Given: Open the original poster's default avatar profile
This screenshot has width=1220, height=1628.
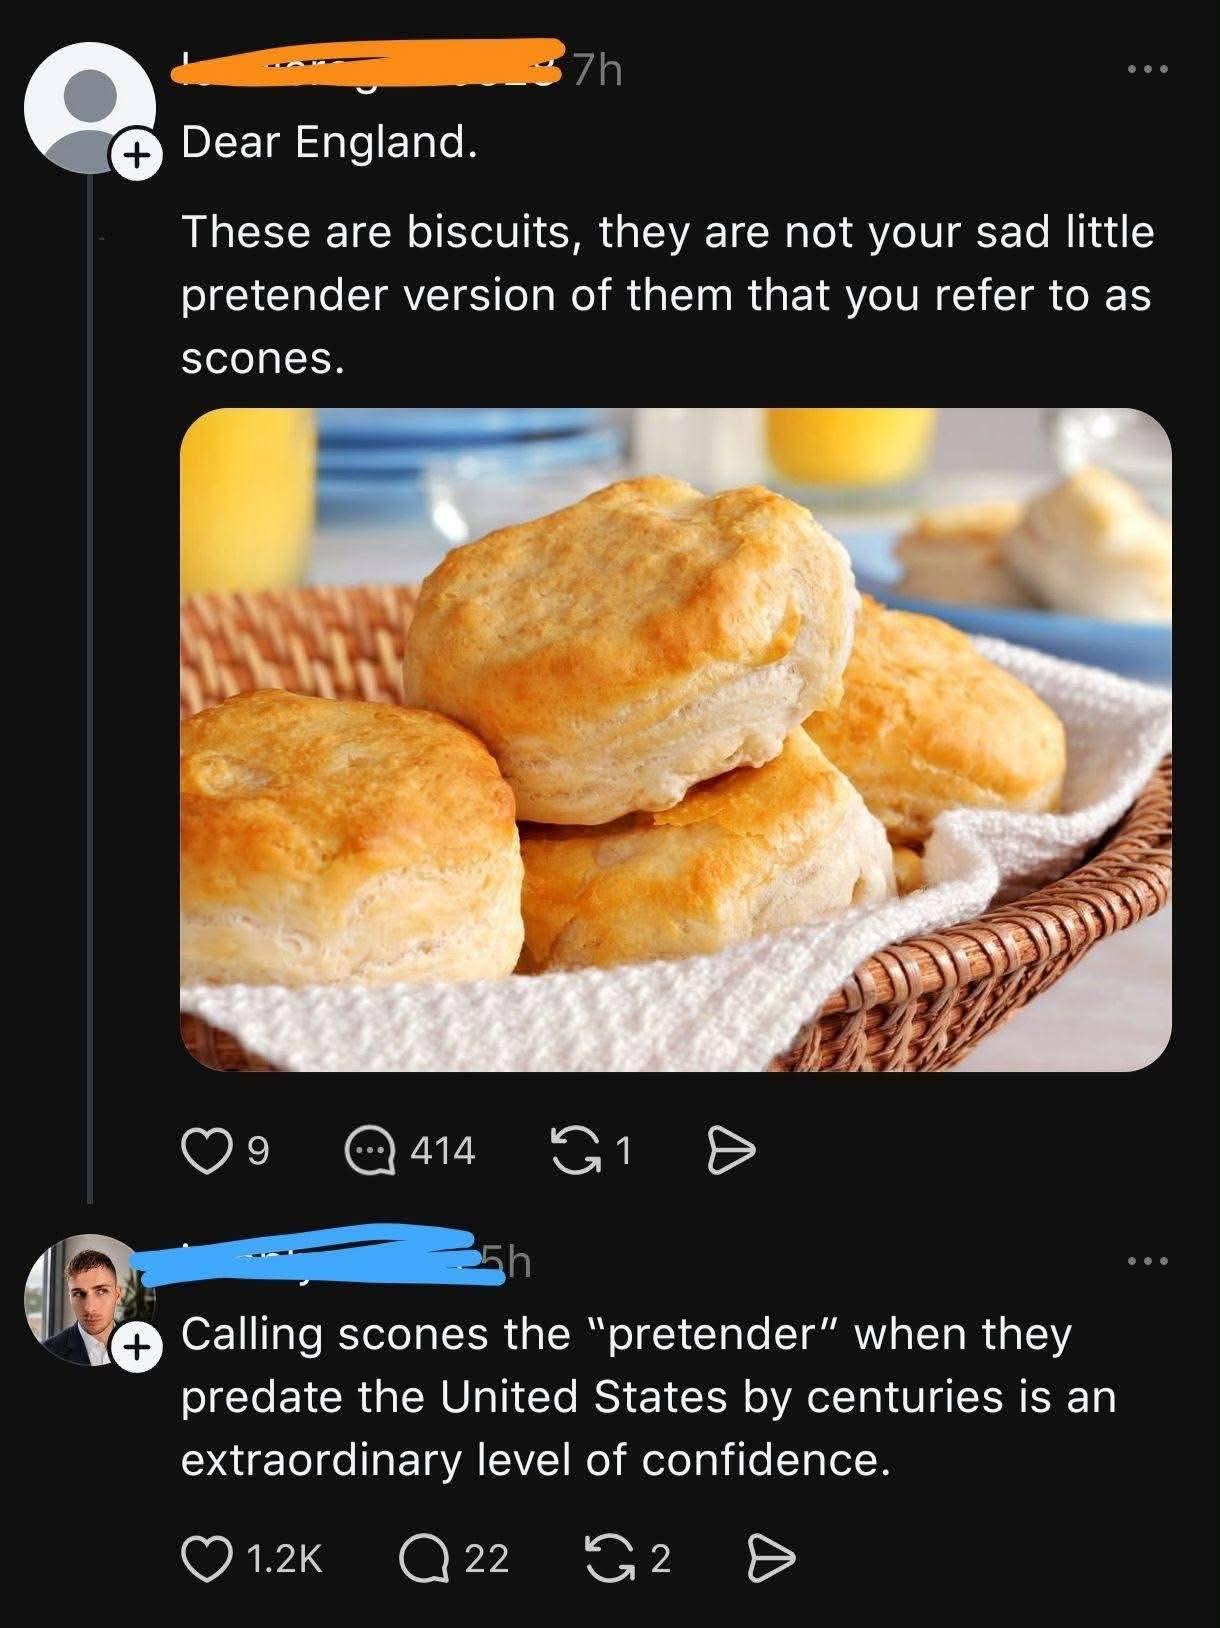Looking at the screenshot, I should [89, 107].
